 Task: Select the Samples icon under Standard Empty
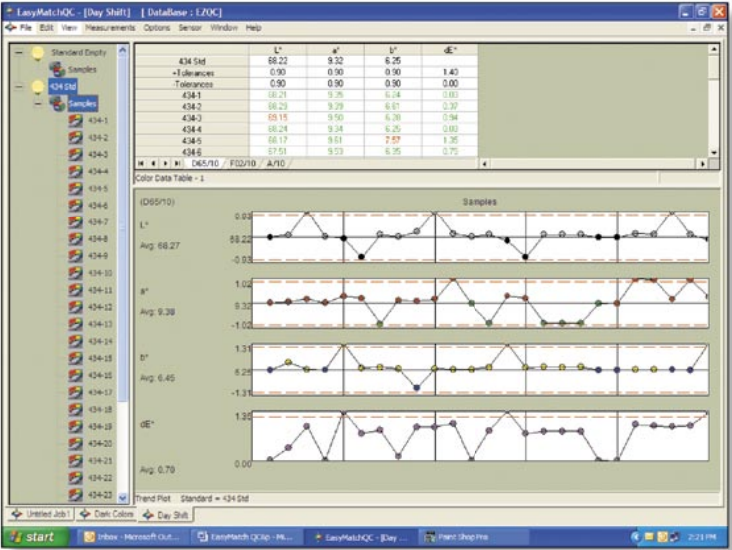pos(57,69)
